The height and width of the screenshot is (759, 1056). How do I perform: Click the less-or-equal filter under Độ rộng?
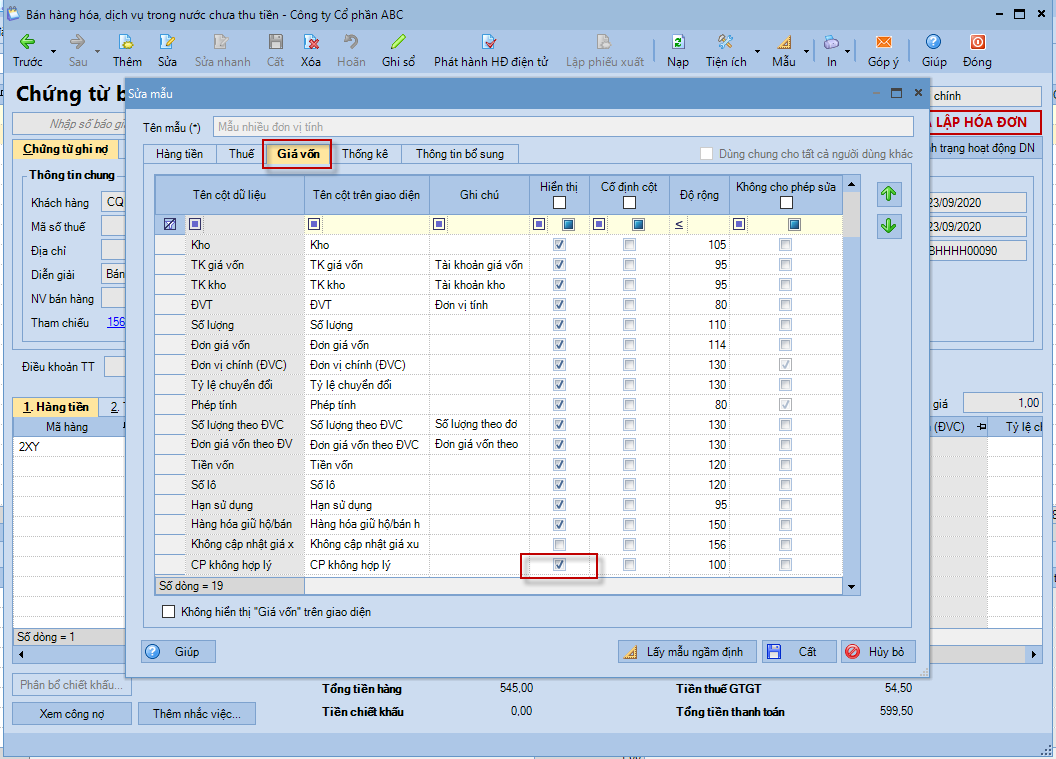679,224
